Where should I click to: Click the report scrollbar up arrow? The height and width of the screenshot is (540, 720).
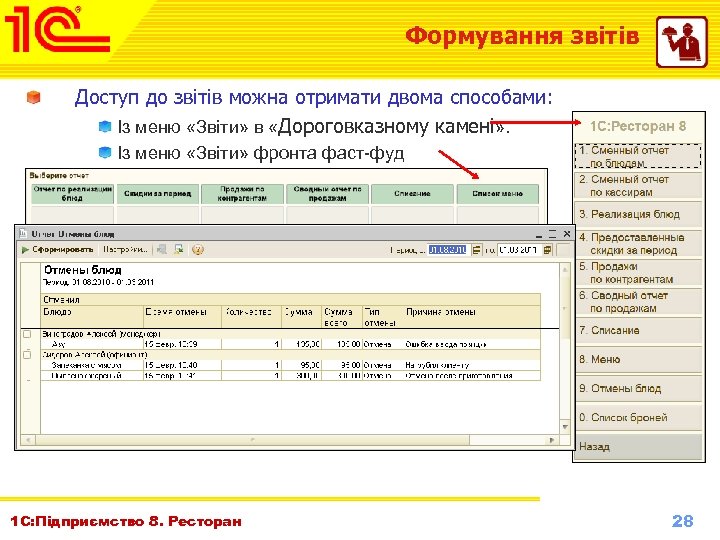pos(565,270)
